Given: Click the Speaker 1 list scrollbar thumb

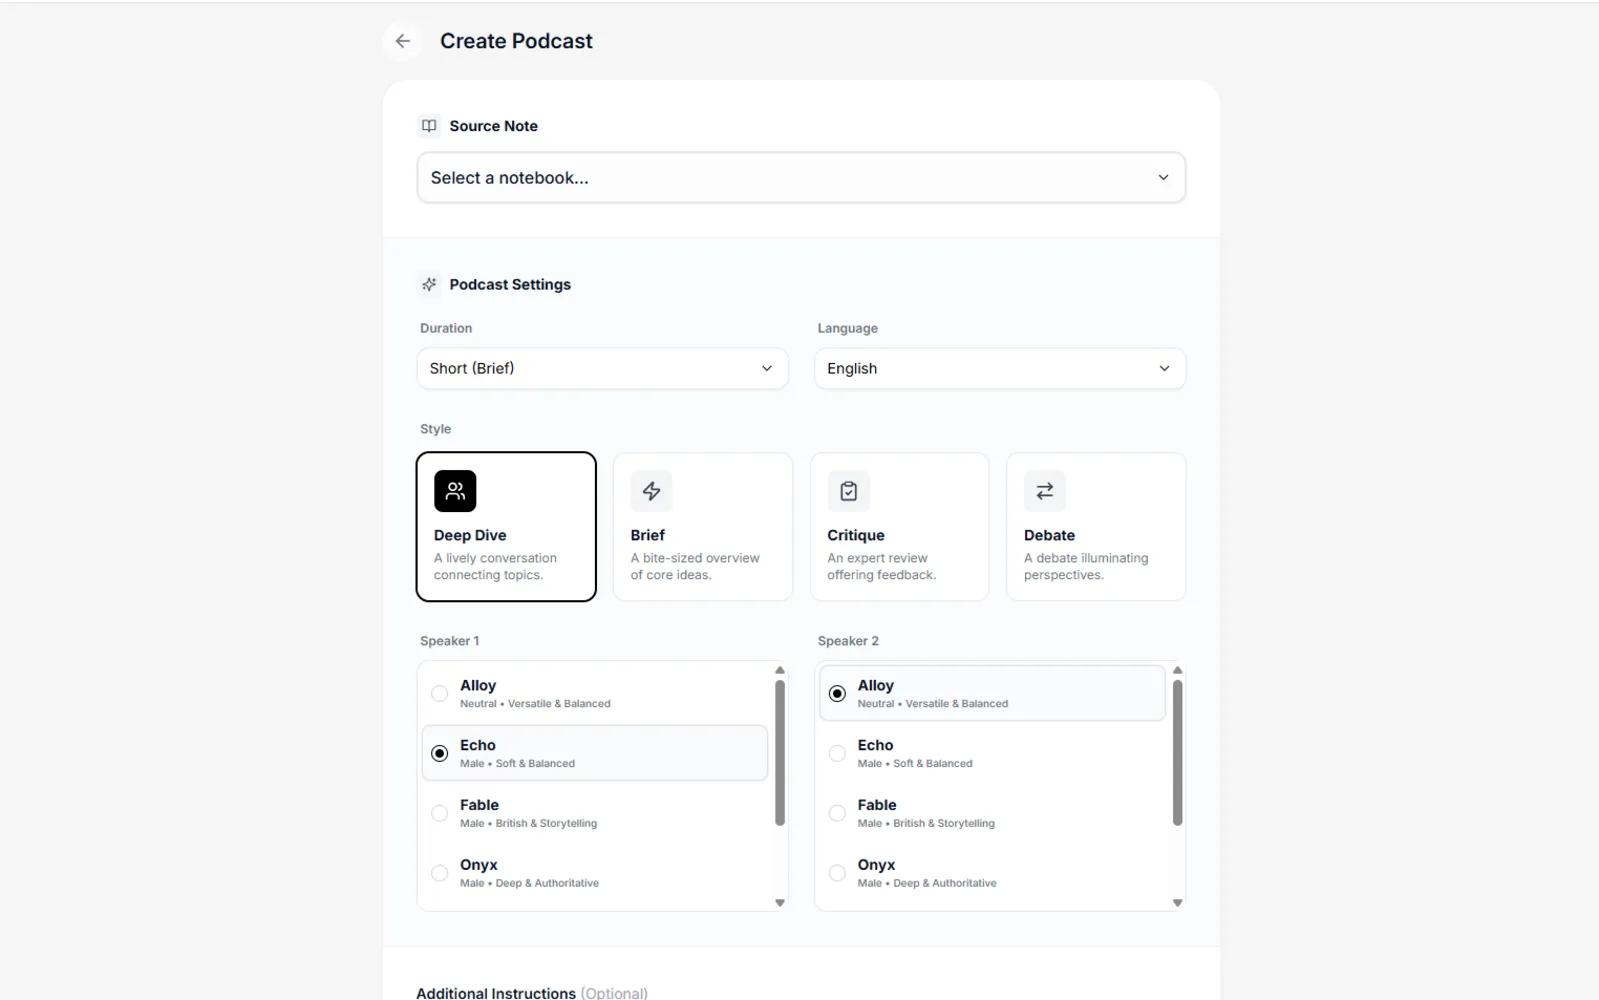Looking at the screenshot, I should click(780, 752).
